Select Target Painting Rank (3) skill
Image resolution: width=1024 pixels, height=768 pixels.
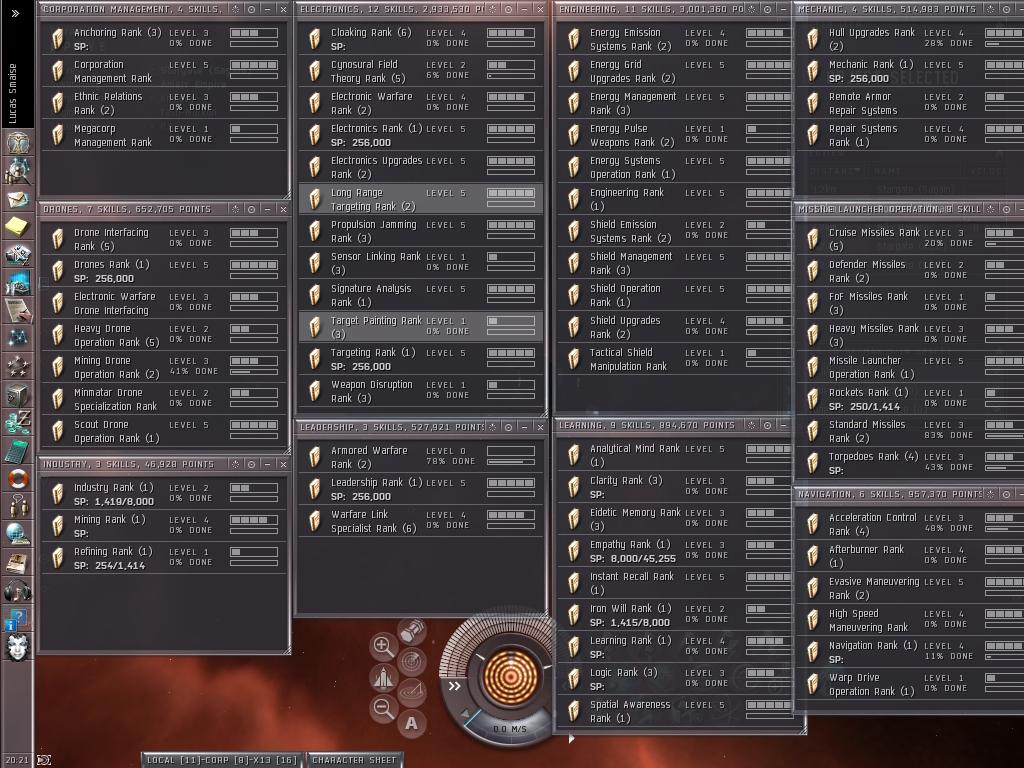tap(421, 327)
